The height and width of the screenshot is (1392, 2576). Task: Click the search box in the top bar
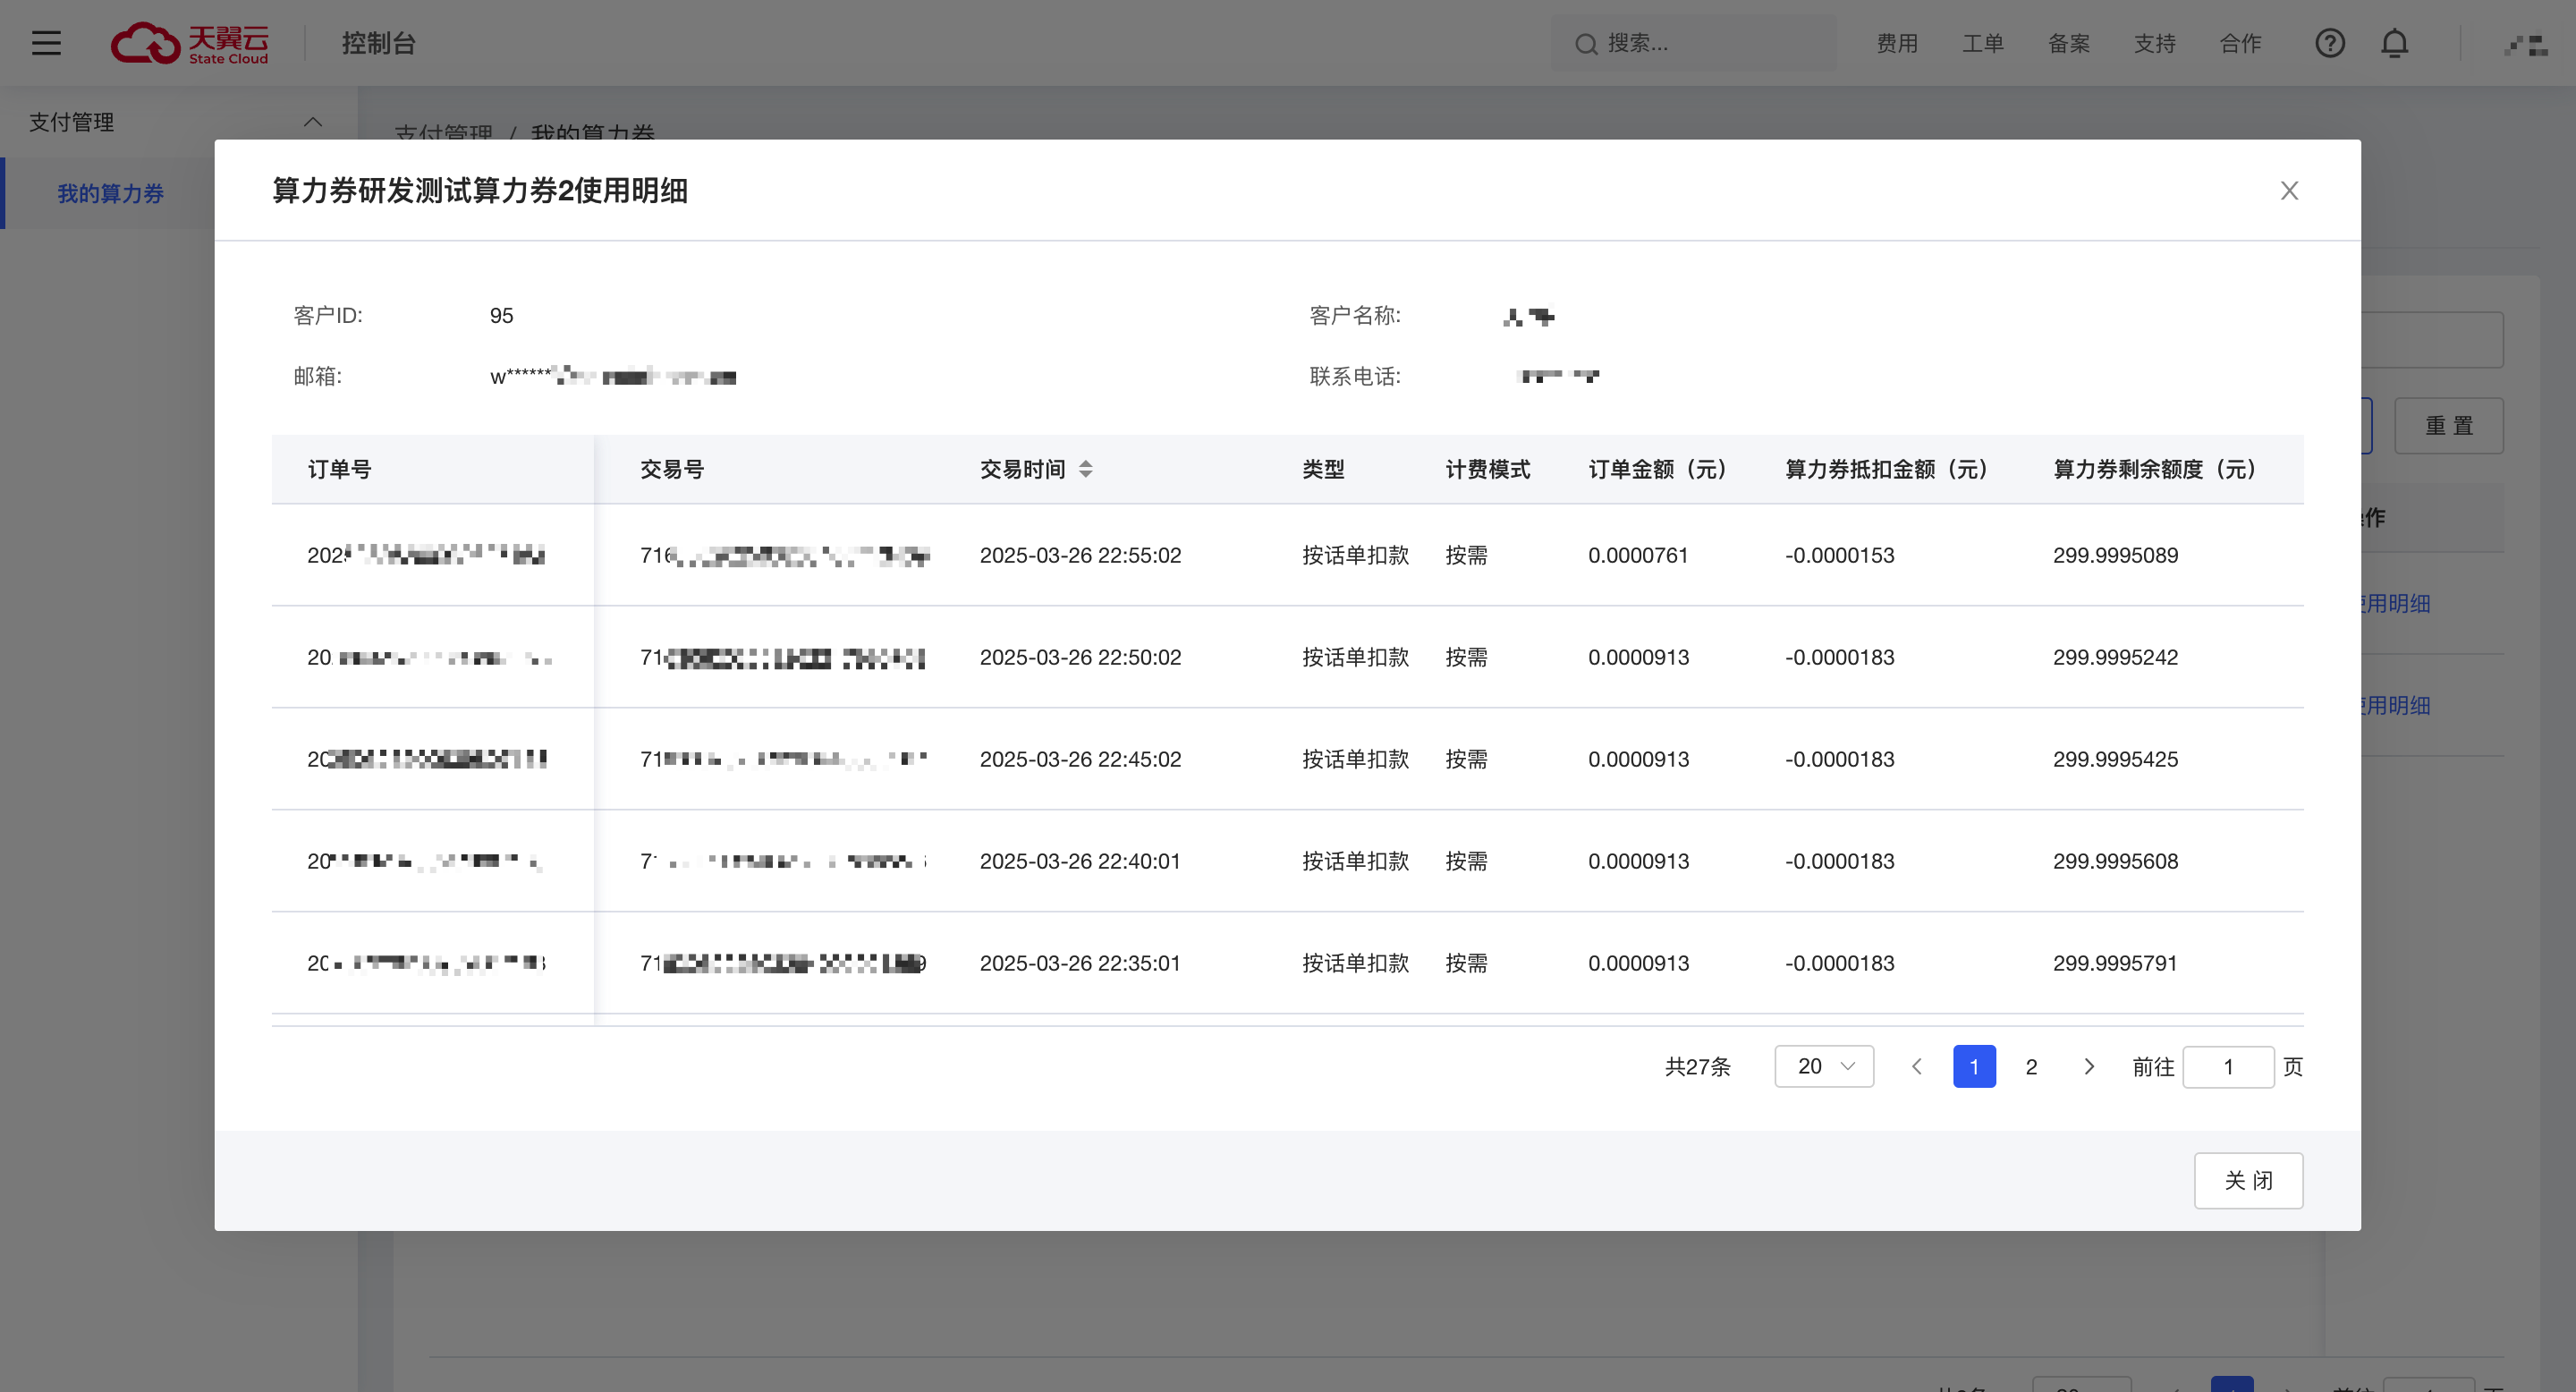1693,43
